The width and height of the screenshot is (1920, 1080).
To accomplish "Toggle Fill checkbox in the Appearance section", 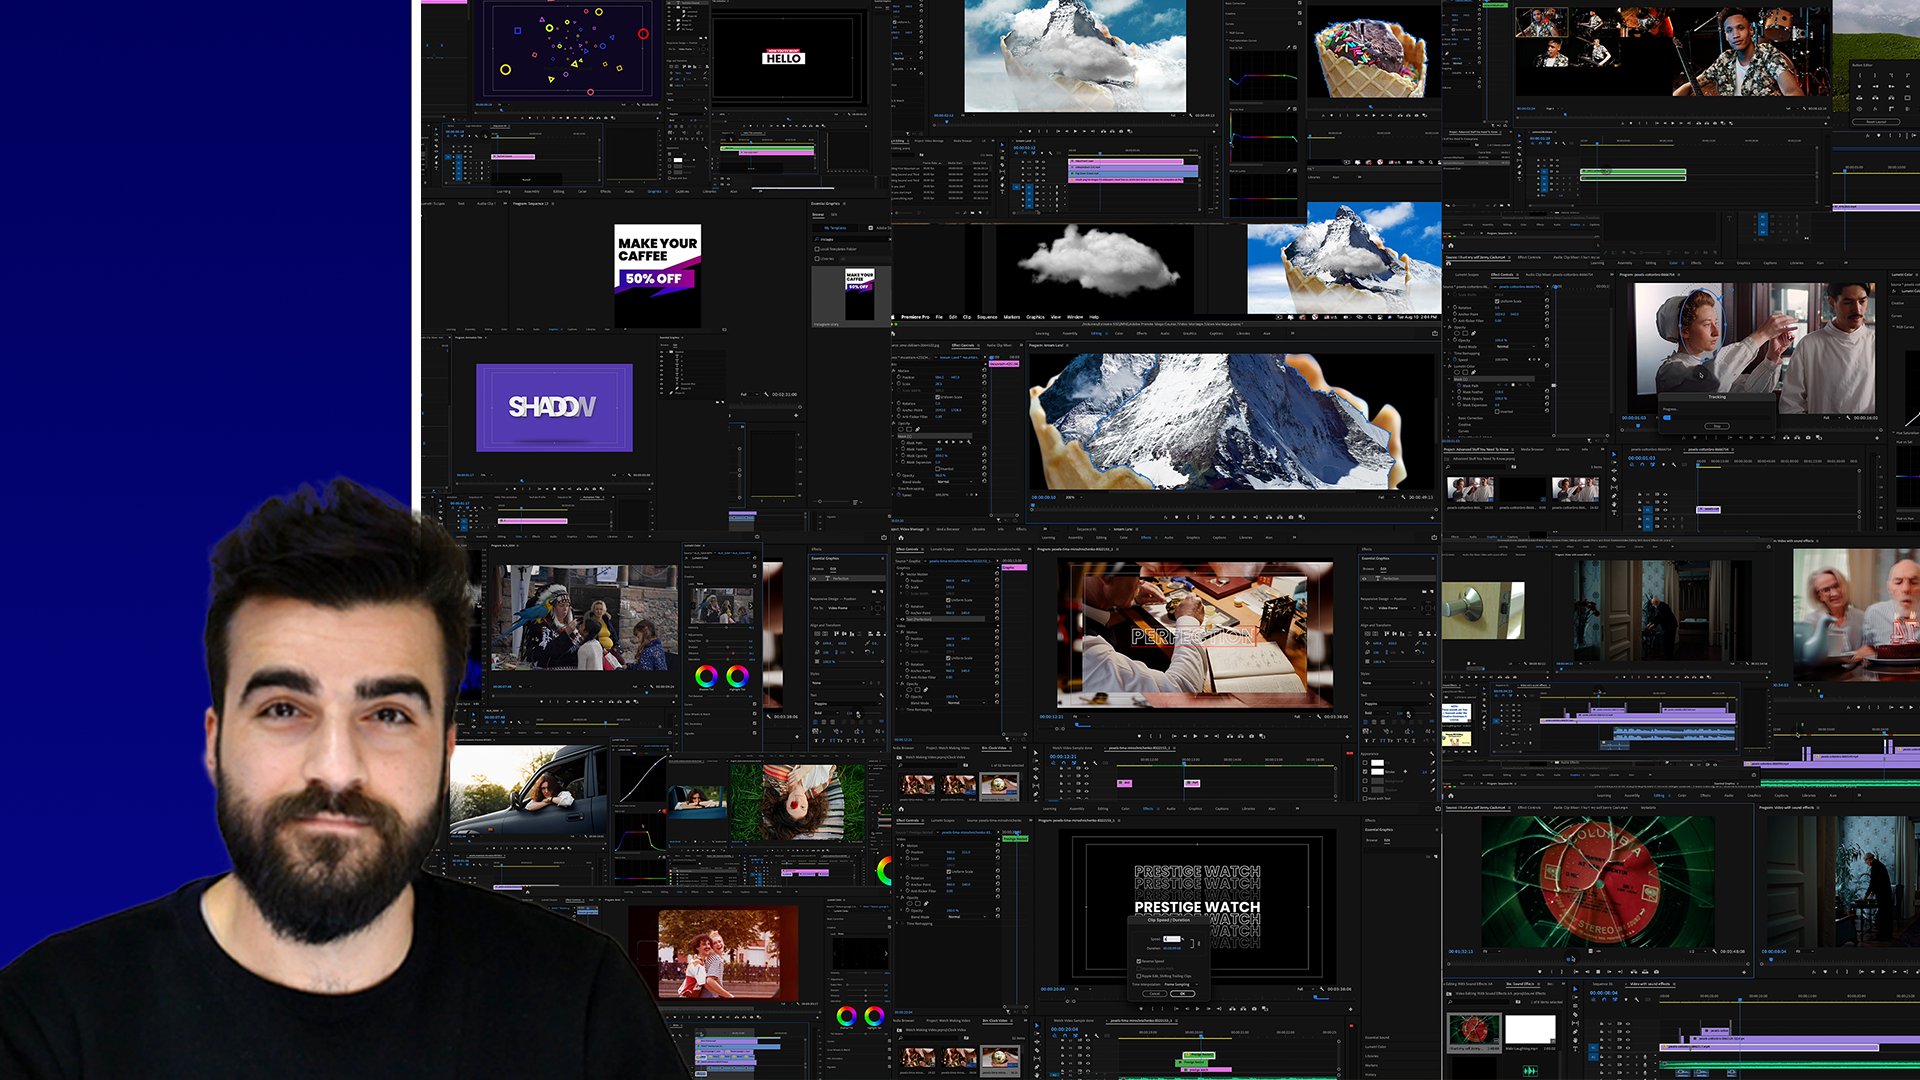I will click(1365, 763).
